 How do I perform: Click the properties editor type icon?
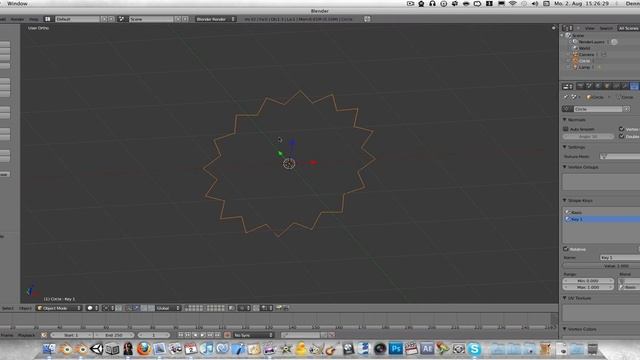click(567, 86)
